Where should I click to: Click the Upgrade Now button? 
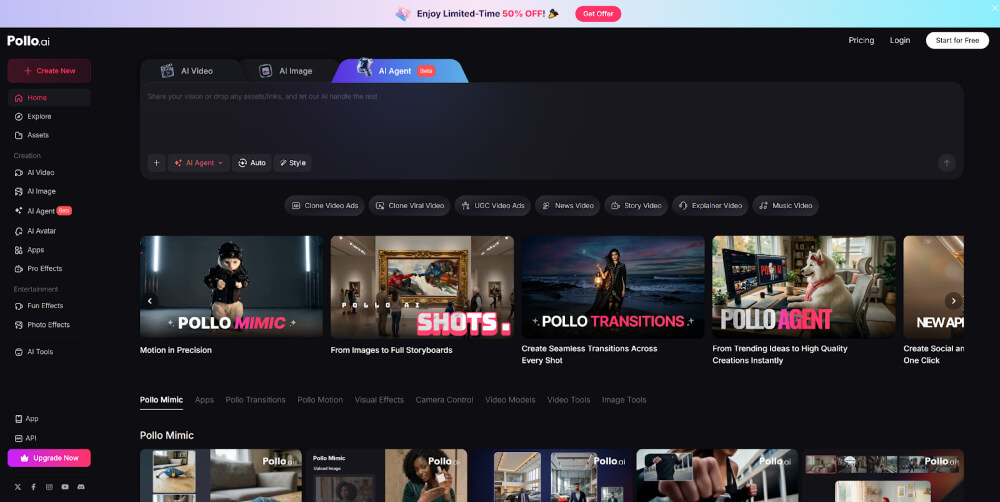pyautogui.click(x=49, y=458)
